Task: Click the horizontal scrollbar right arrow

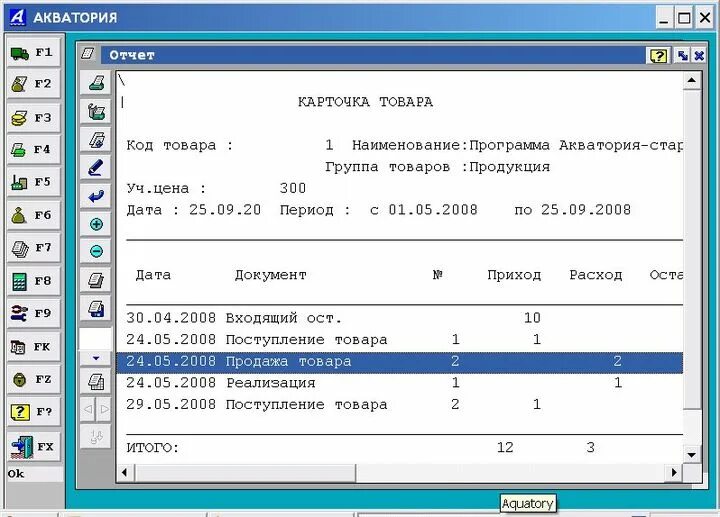Action: tap(674, 472)
